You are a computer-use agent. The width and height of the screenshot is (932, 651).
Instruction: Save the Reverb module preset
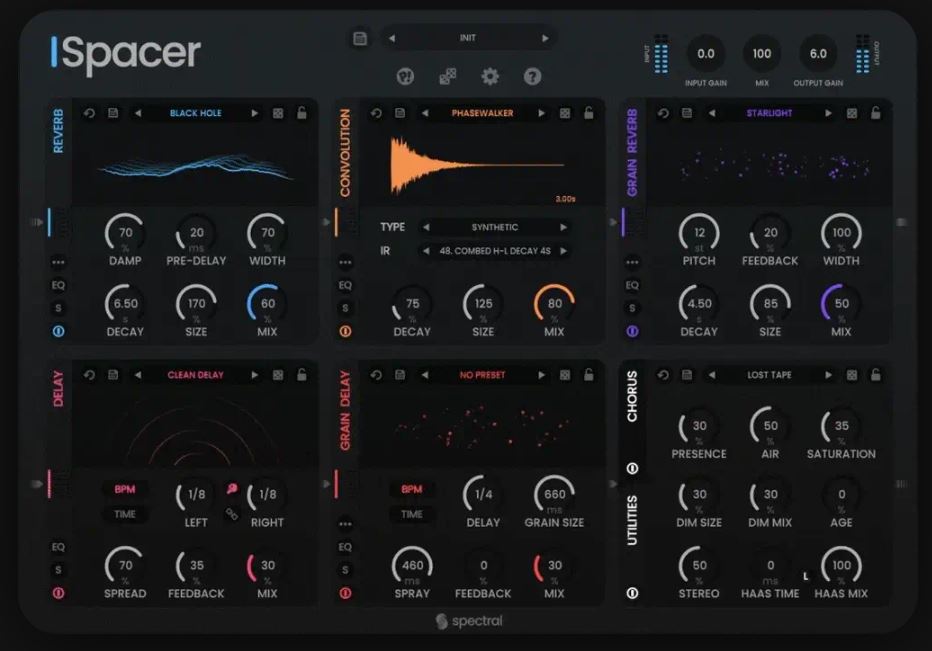tap(113, 113)
